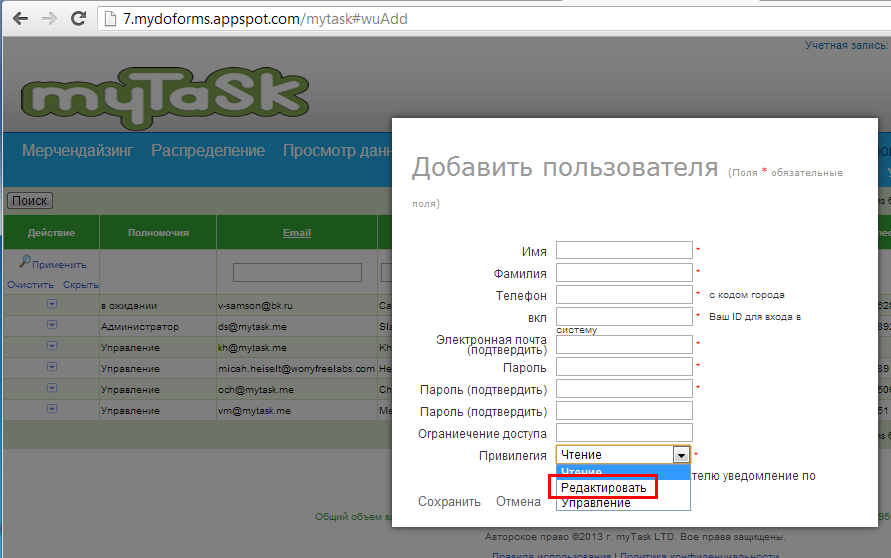Image resolution: width=891 pixels, height=558 pixels.
Task: Click the Привилегия dropdown arrow
Action: (681, 455)
